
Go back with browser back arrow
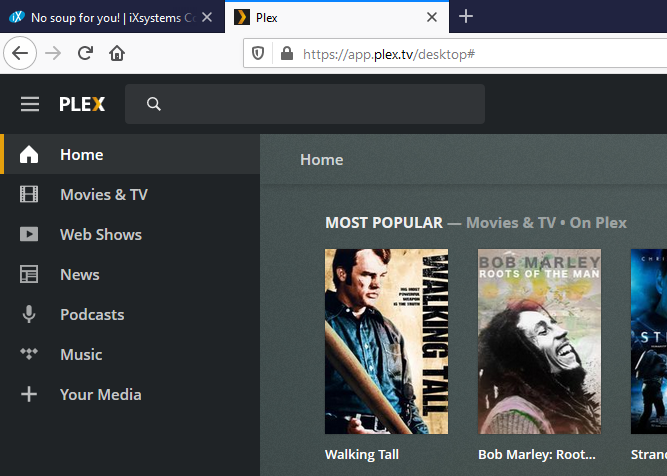[20, 53]
